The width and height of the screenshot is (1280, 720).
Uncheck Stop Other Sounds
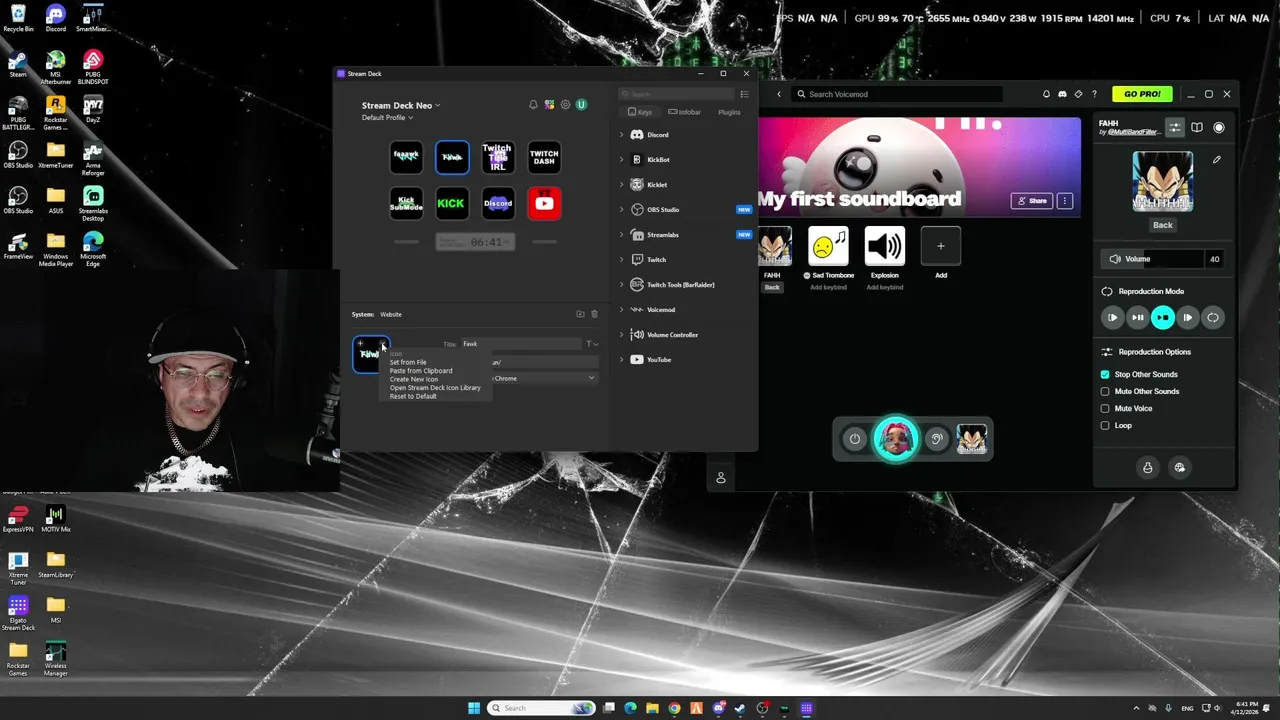coord(1105,374)
